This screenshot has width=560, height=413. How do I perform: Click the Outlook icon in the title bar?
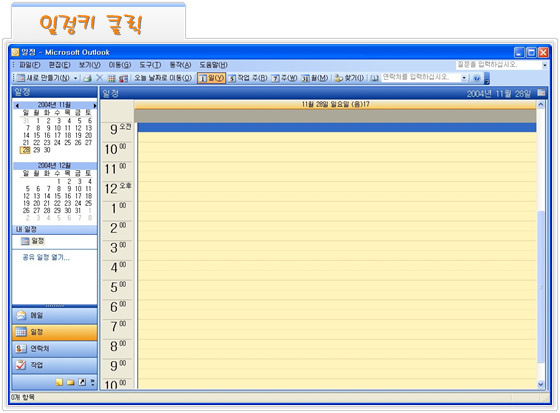click(x=15, y=53)
